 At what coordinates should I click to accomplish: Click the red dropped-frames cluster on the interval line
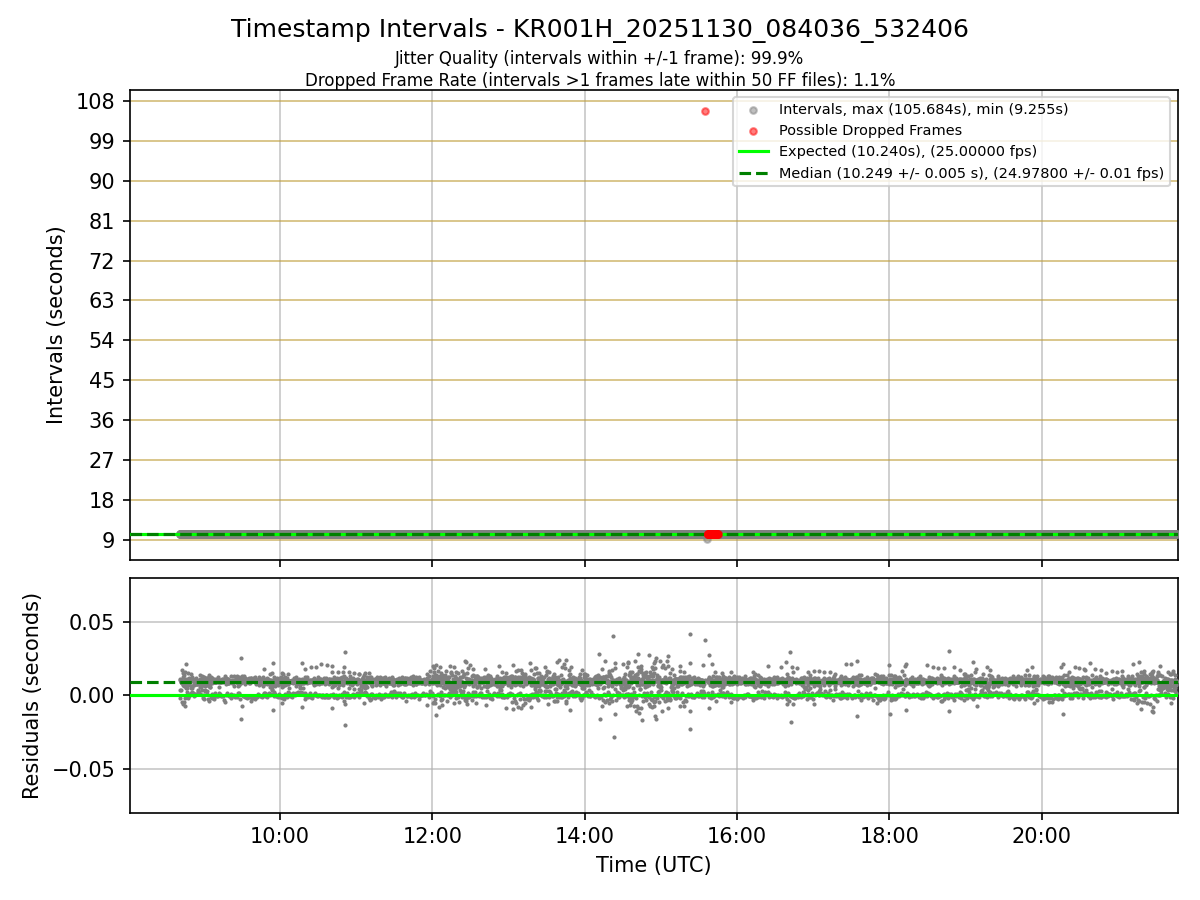pyautogui.click(x=713, y=534)
